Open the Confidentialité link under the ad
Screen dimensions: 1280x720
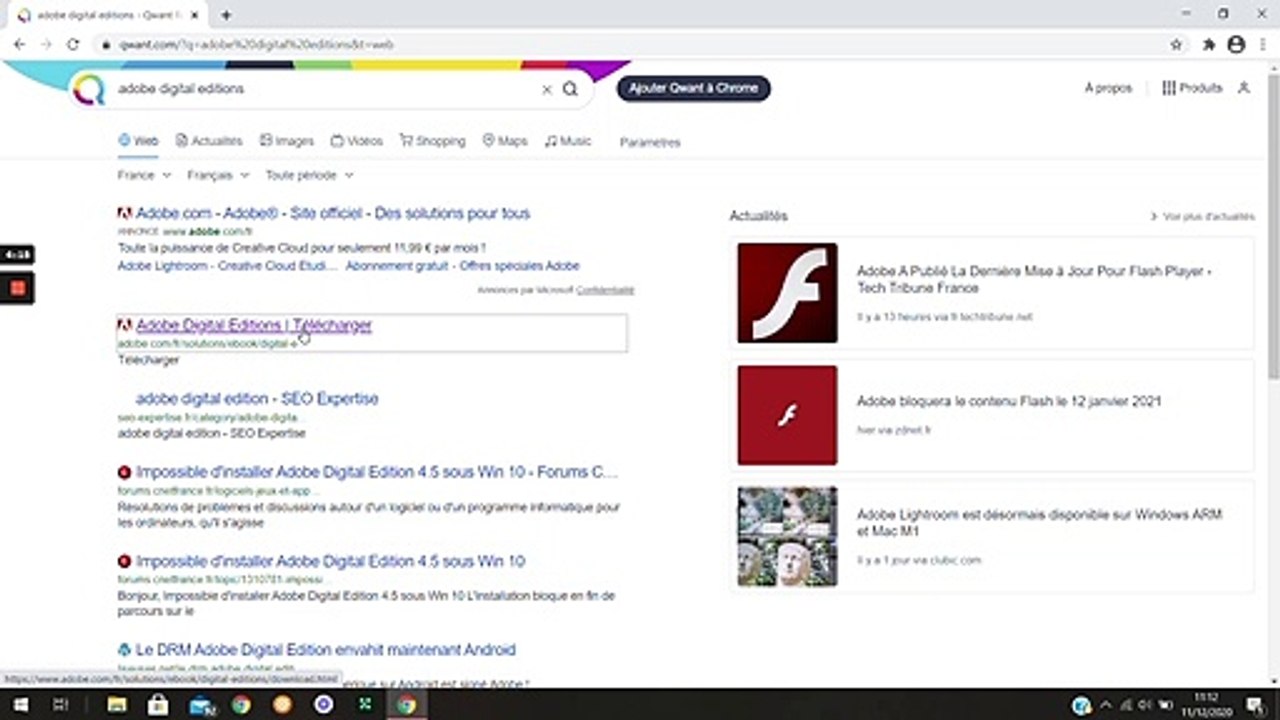tap(605, 290)
